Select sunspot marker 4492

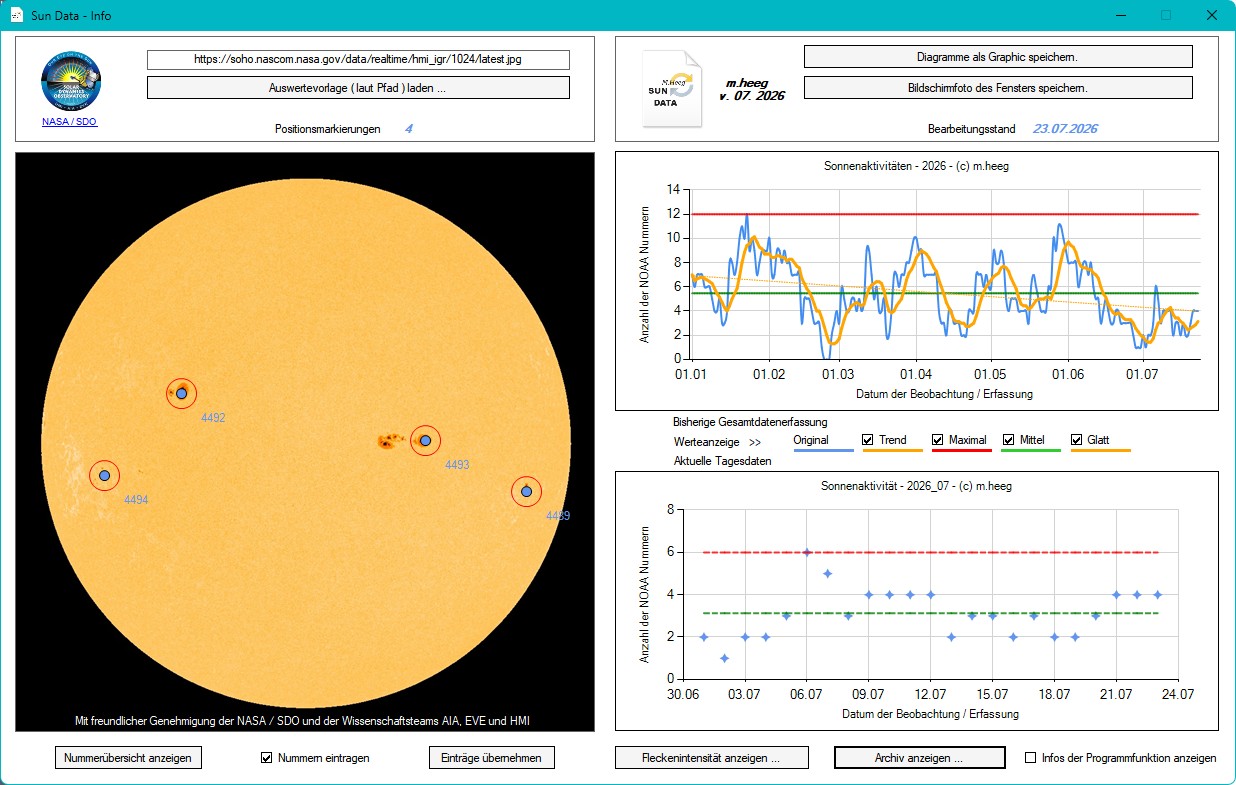(181, 393)
